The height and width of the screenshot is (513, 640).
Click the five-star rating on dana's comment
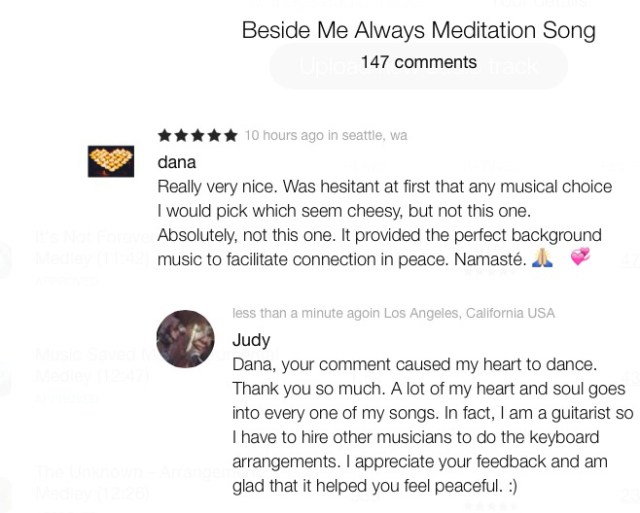pos(198,136)
